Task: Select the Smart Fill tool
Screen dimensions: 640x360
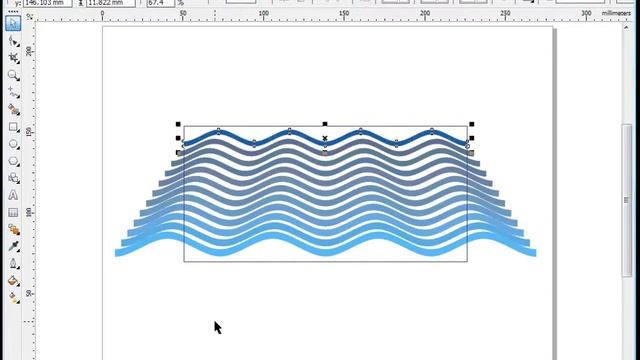Action: (x=13, y=110)
